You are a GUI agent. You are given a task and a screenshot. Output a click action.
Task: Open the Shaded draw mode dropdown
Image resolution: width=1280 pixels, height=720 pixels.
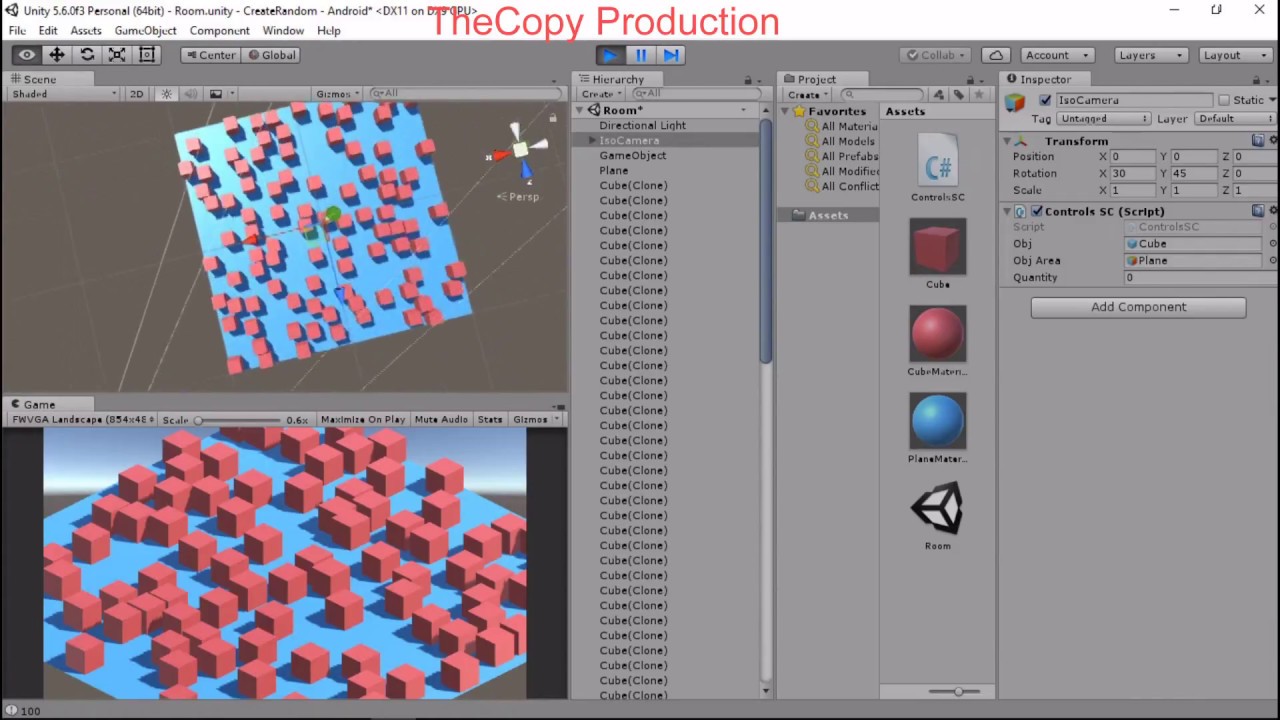(x=64, y=94)
